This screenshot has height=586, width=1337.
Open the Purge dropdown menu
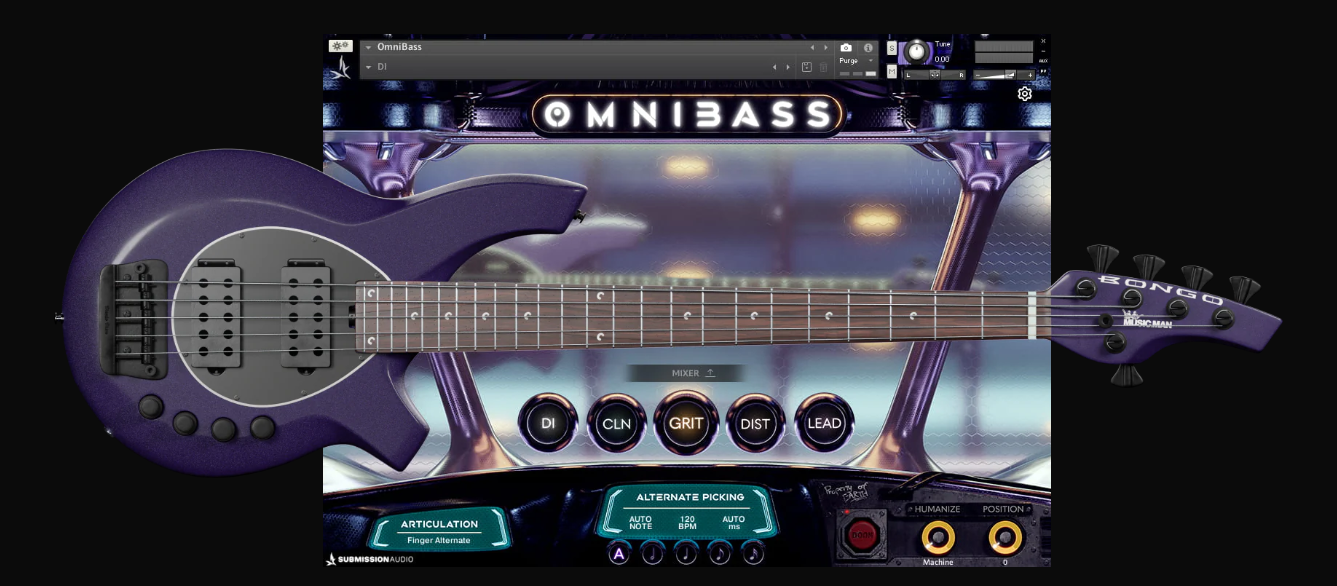click(x=857, y=61)
